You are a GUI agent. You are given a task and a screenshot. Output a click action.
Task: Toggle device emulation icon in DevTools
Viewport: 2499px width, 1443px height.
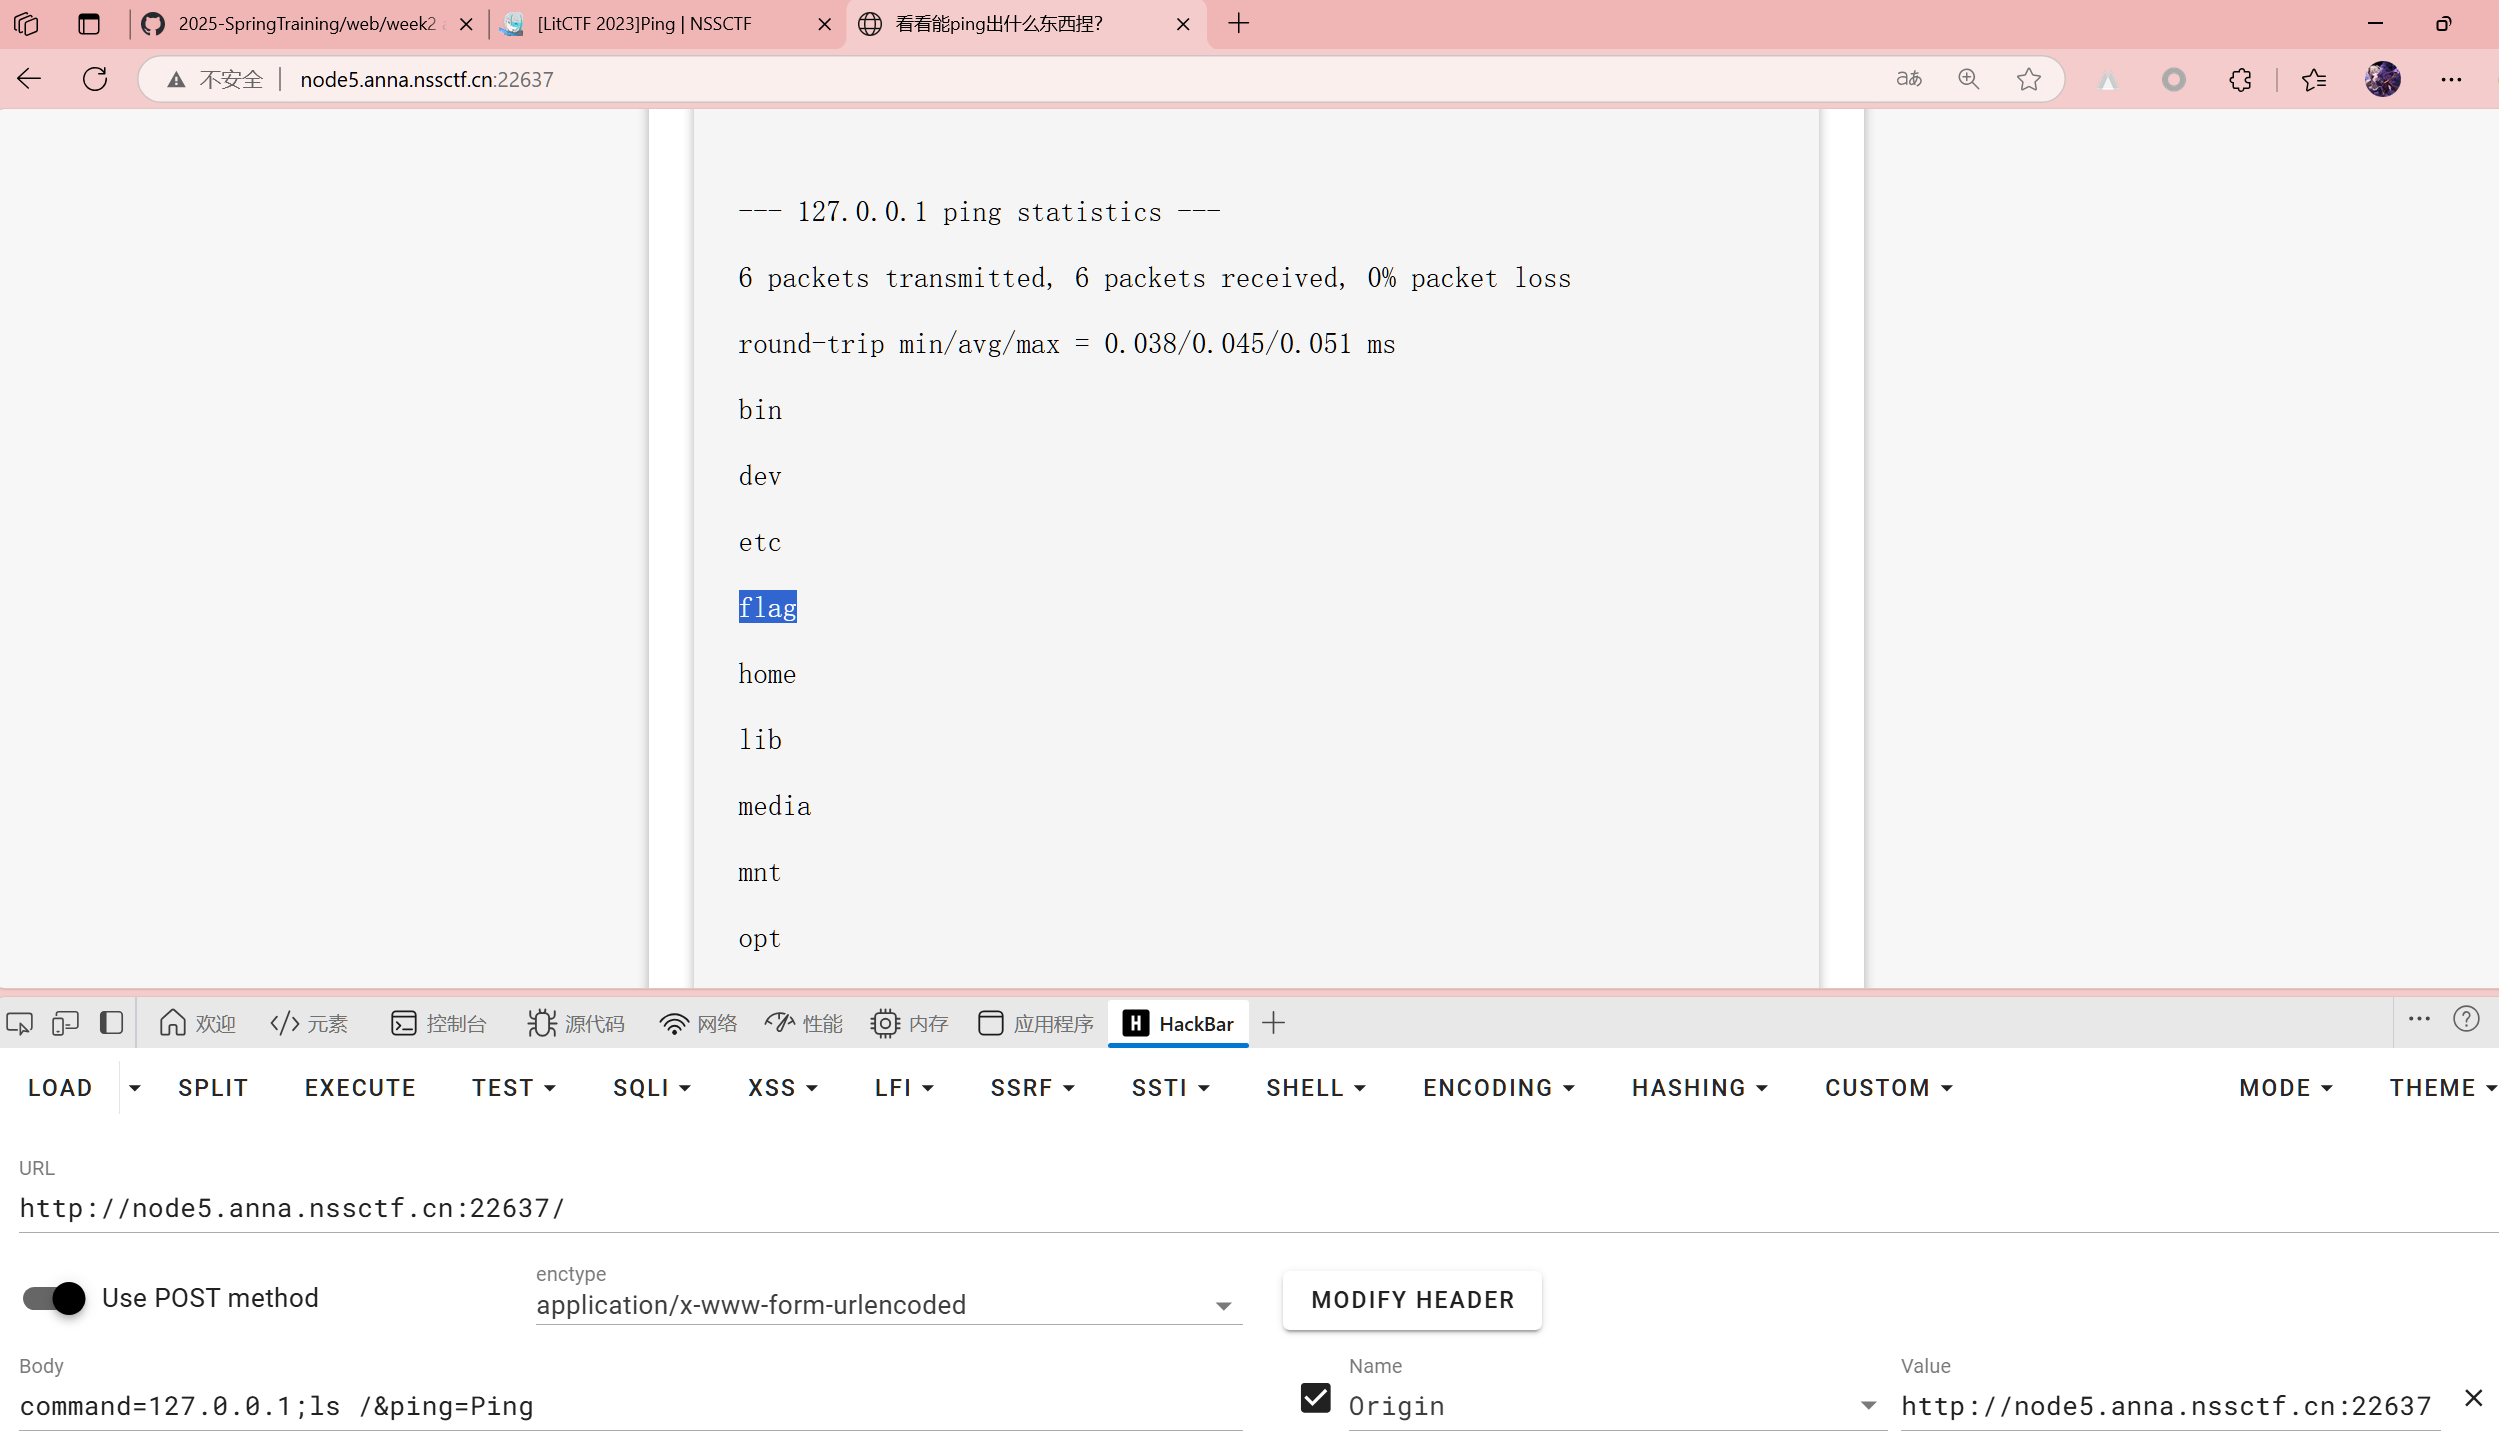[65, 1023]
